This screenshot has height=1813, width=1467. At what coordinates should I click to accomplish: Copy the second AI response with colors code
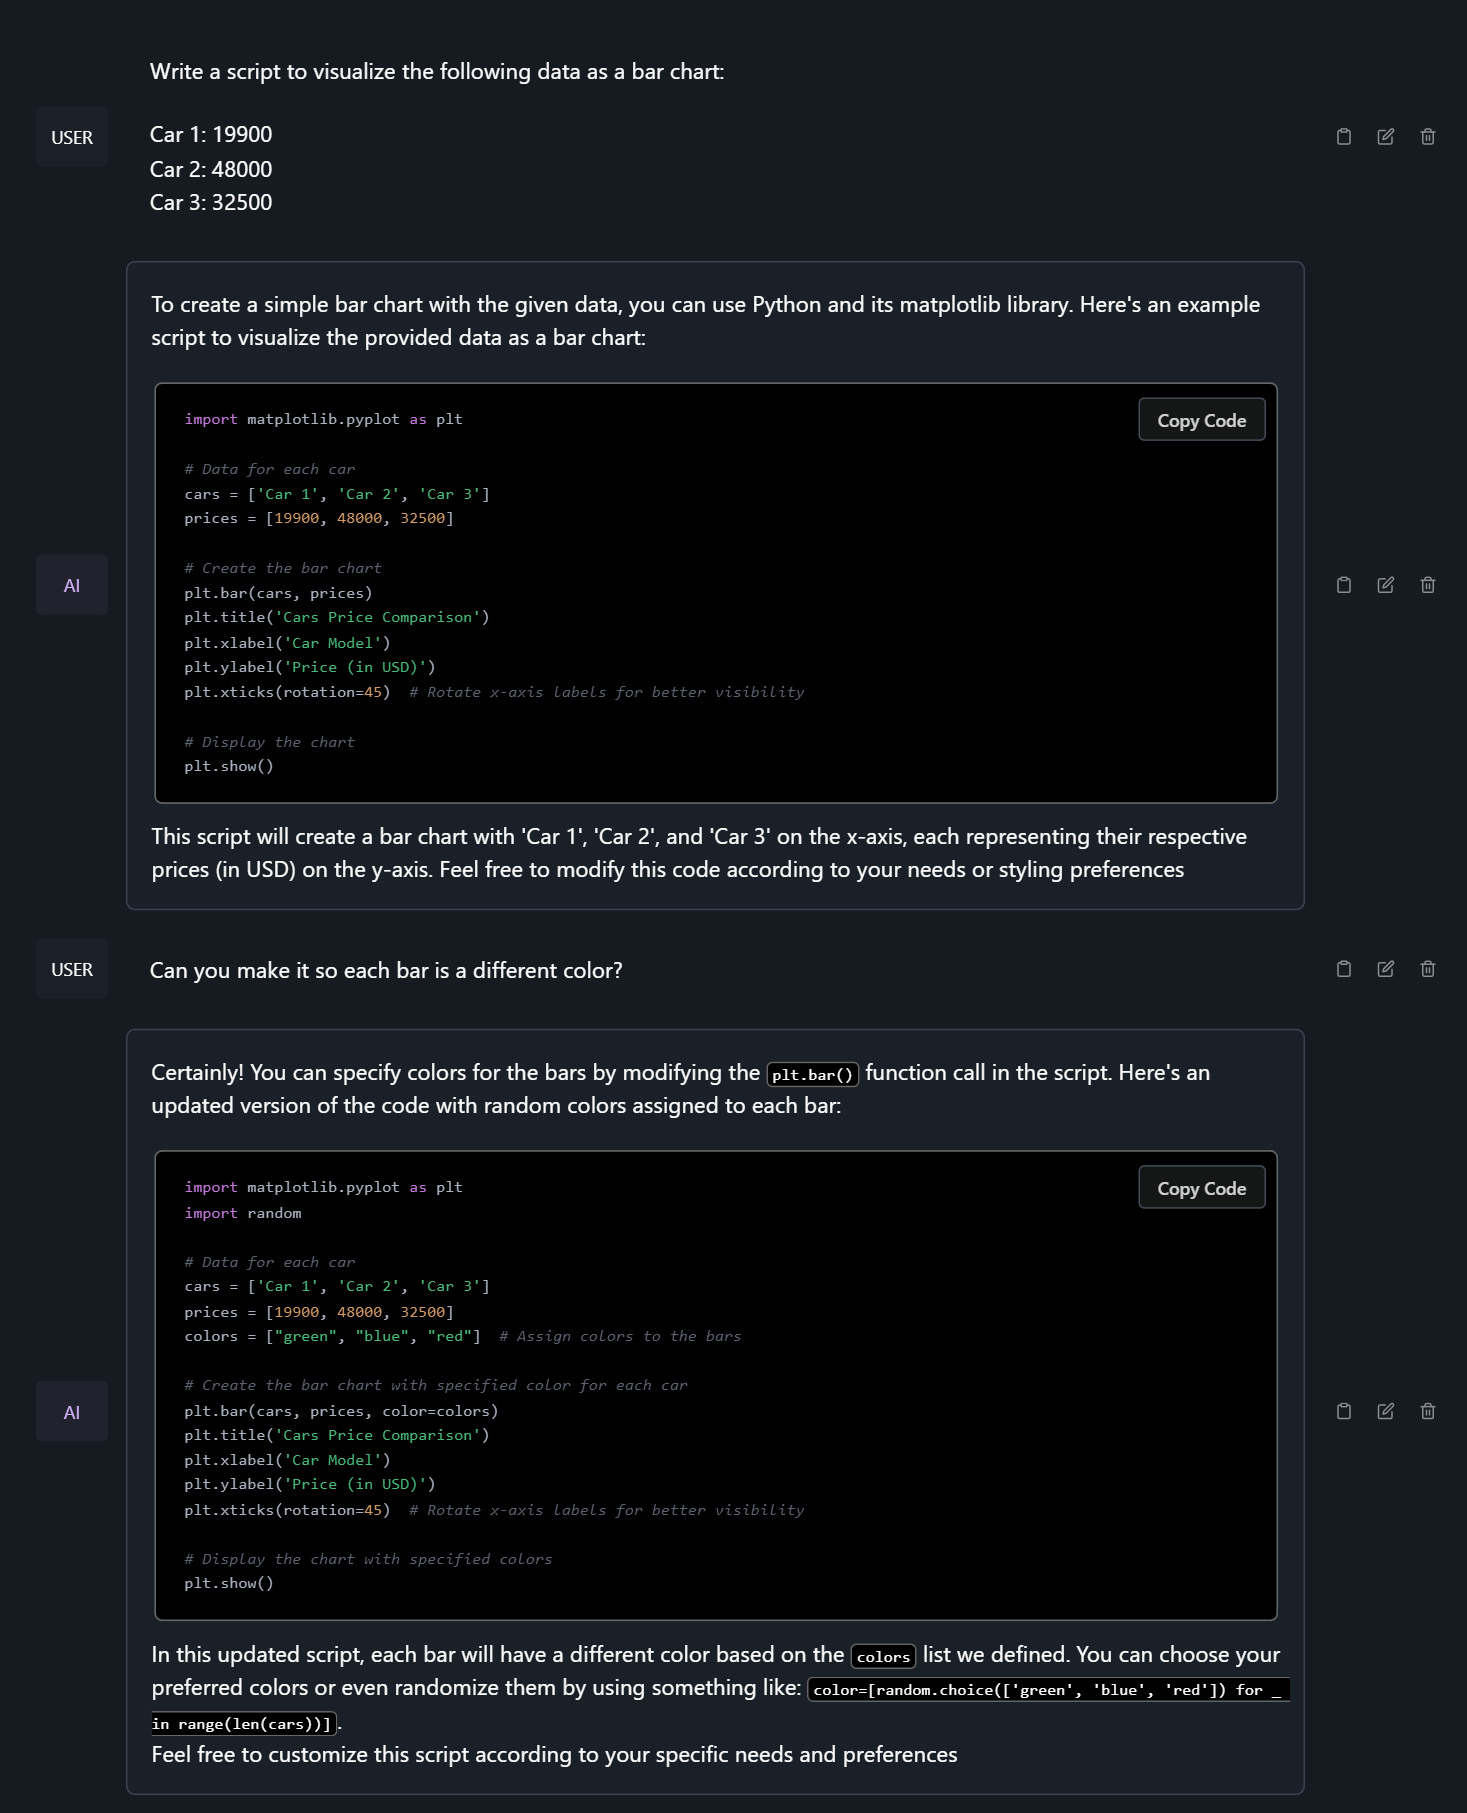click(x=1343, y=1411)
